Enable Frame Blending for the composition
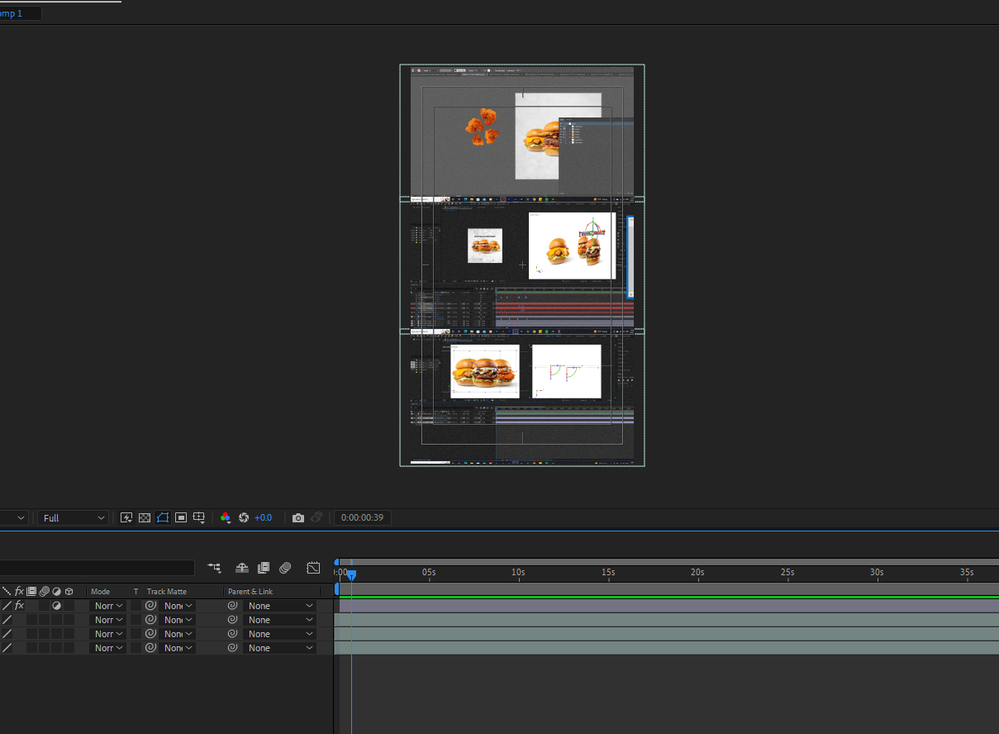 coord(264,567)
